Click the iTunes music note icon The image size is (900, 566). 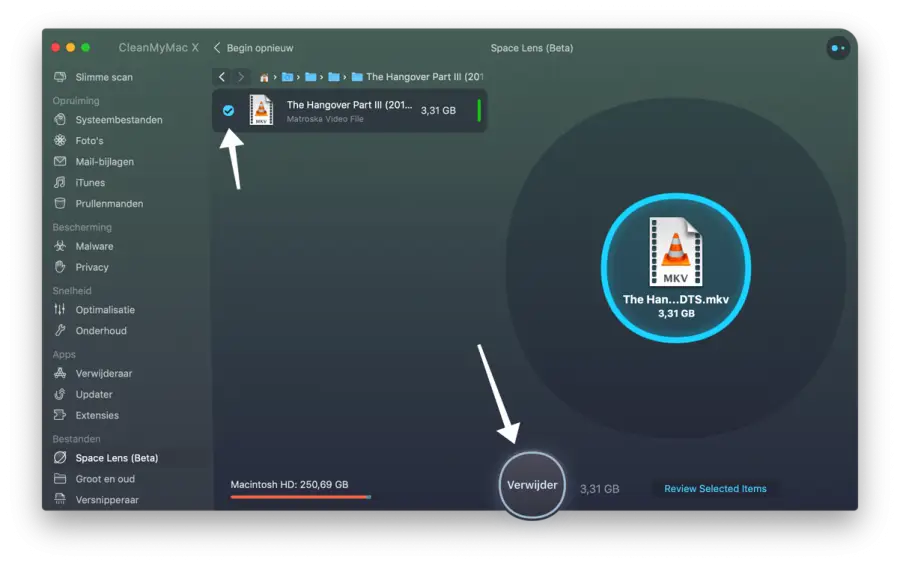pyautogui.click(x=60, y=183)
